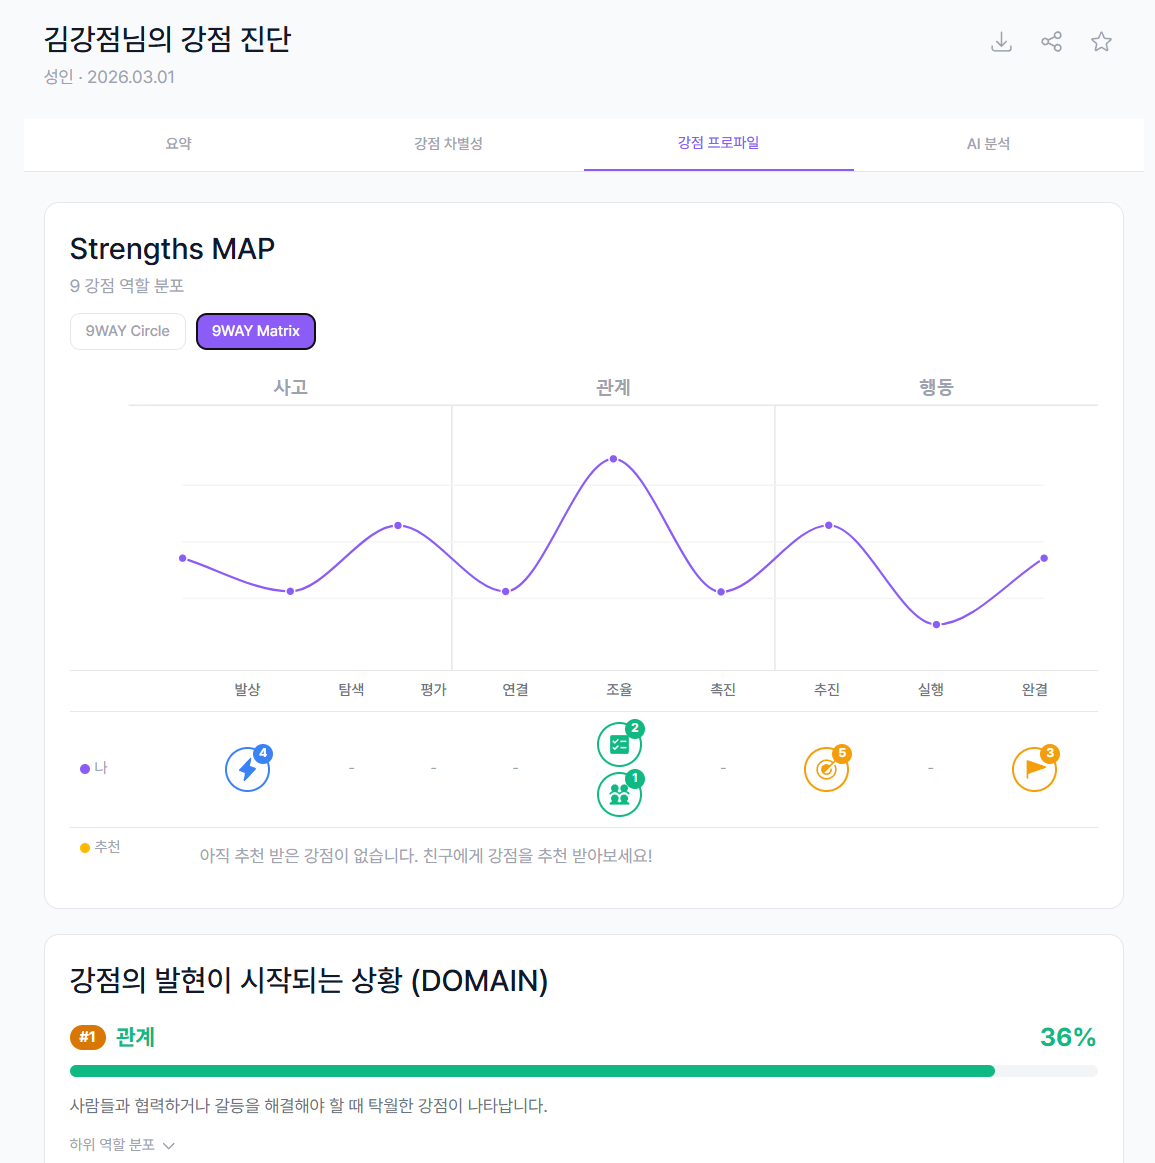The height and width of the screenshot is (1163, 1155).
Task: Click the 36% green progress bar
Action: point(530,1070)
